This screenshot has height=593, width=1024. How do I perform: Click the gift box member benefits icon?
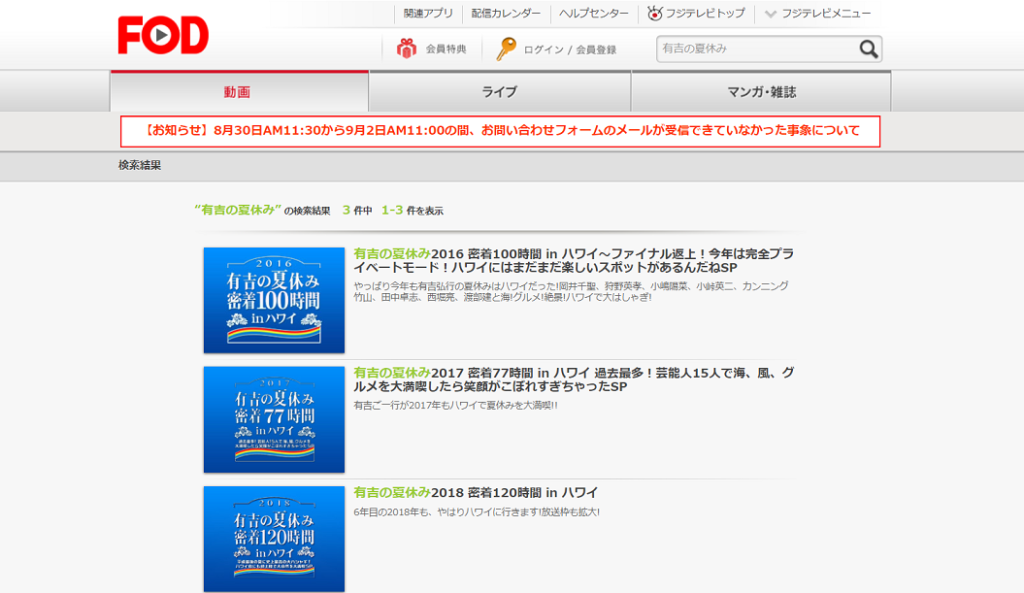coord(406,49)
